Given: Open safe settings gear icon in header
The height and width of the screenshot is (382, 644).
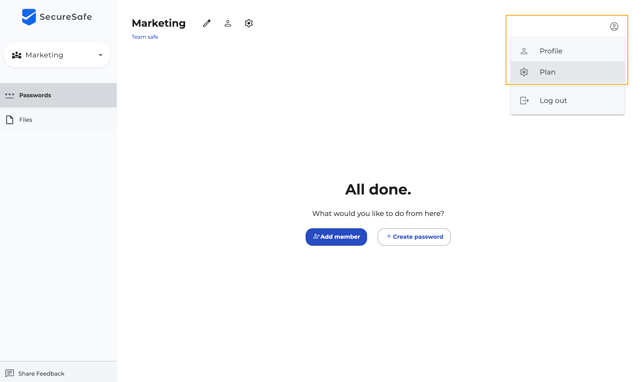Looking at the screenshot, I should (248, 23).
